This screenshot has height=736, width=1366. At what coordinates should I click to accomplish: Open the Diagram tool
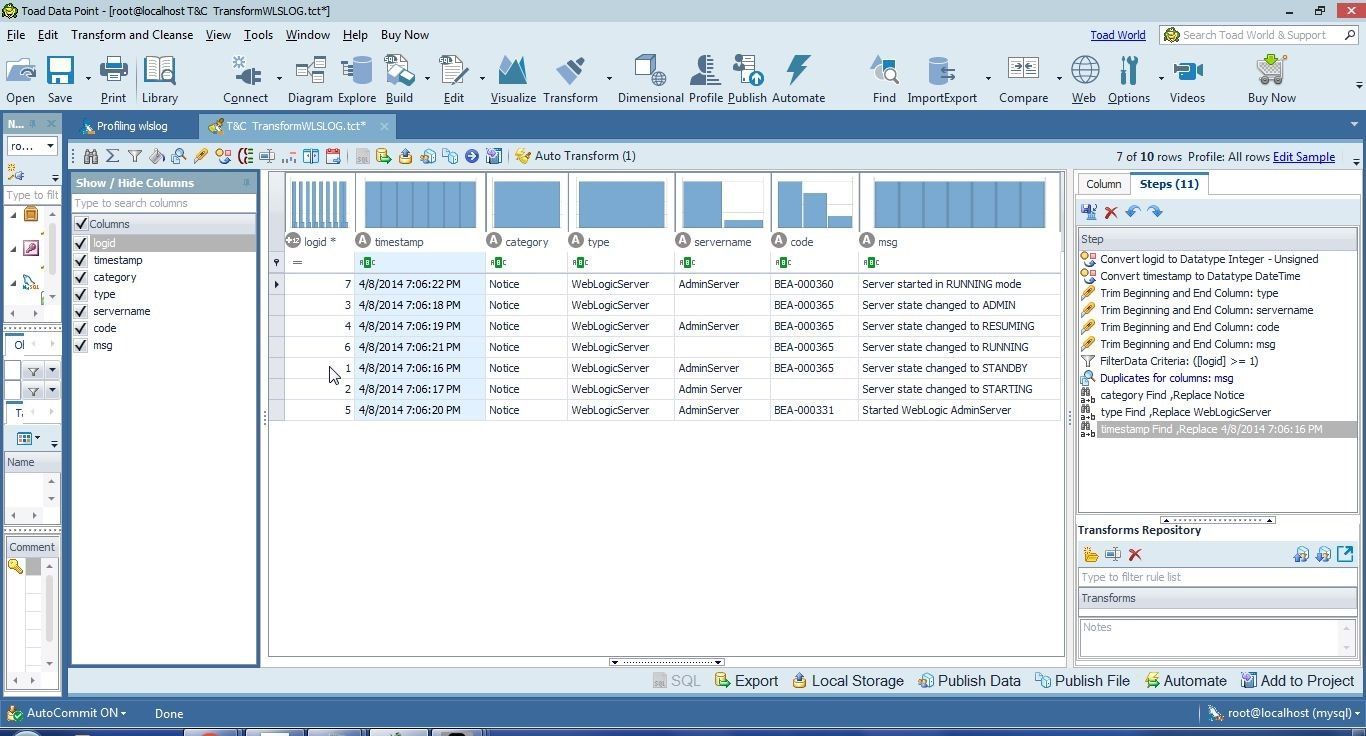(310, 80)
